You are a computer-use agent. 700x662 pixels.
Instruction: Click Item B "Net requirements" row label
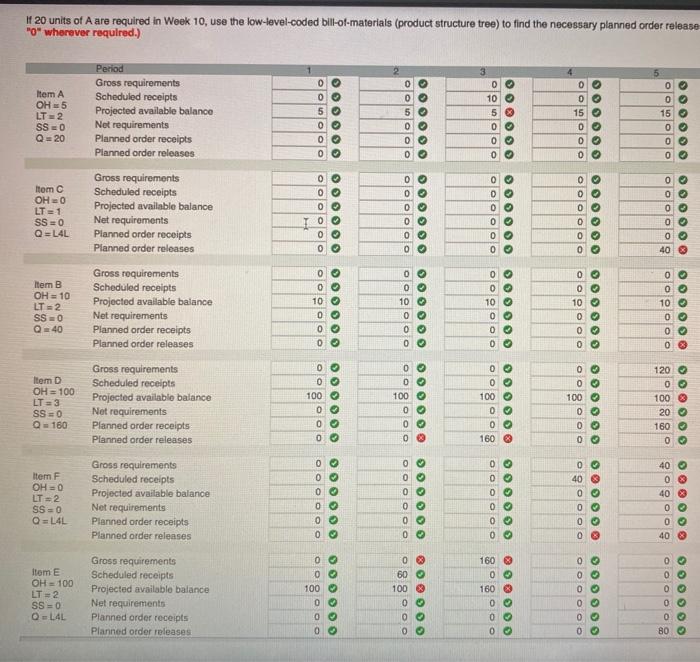tap(130, 316)
